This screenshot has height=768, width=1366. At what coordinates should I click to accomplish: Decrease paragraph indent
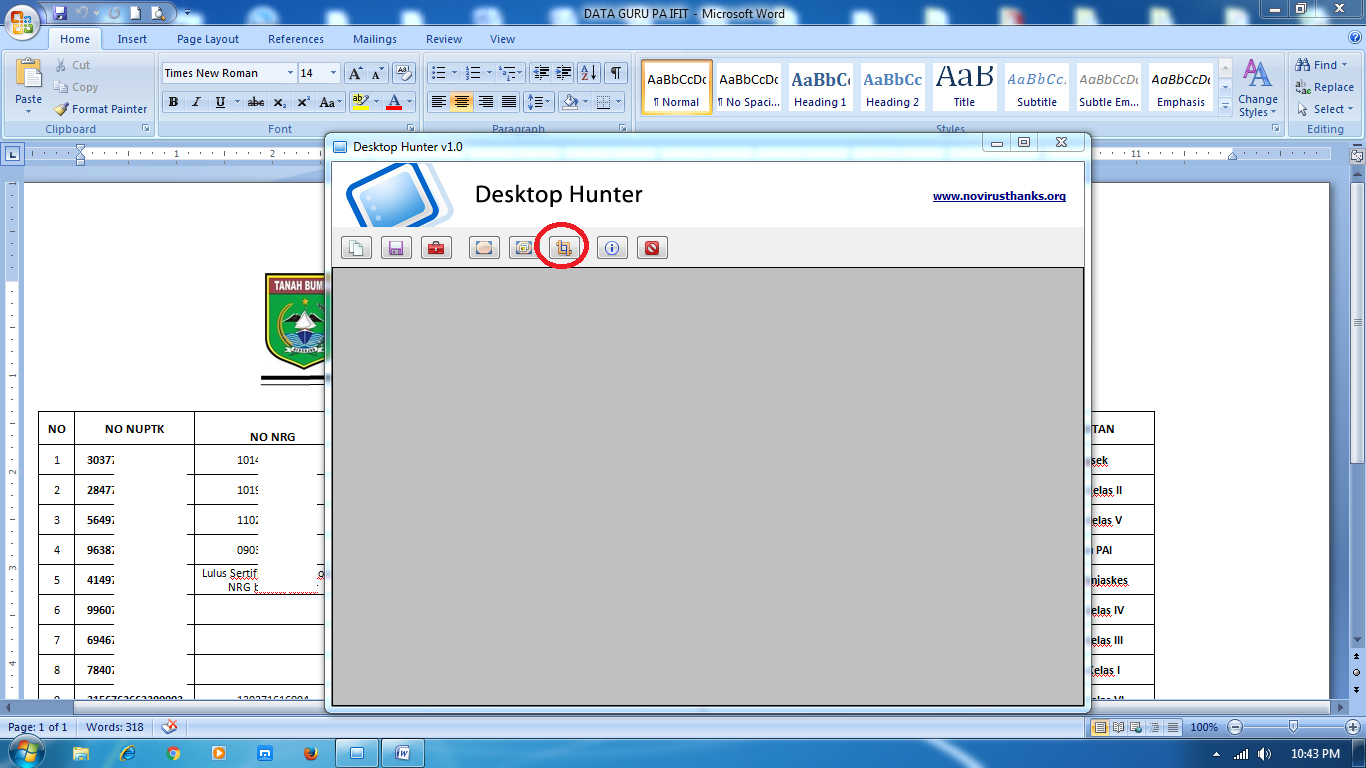click(x=541, y=73)
